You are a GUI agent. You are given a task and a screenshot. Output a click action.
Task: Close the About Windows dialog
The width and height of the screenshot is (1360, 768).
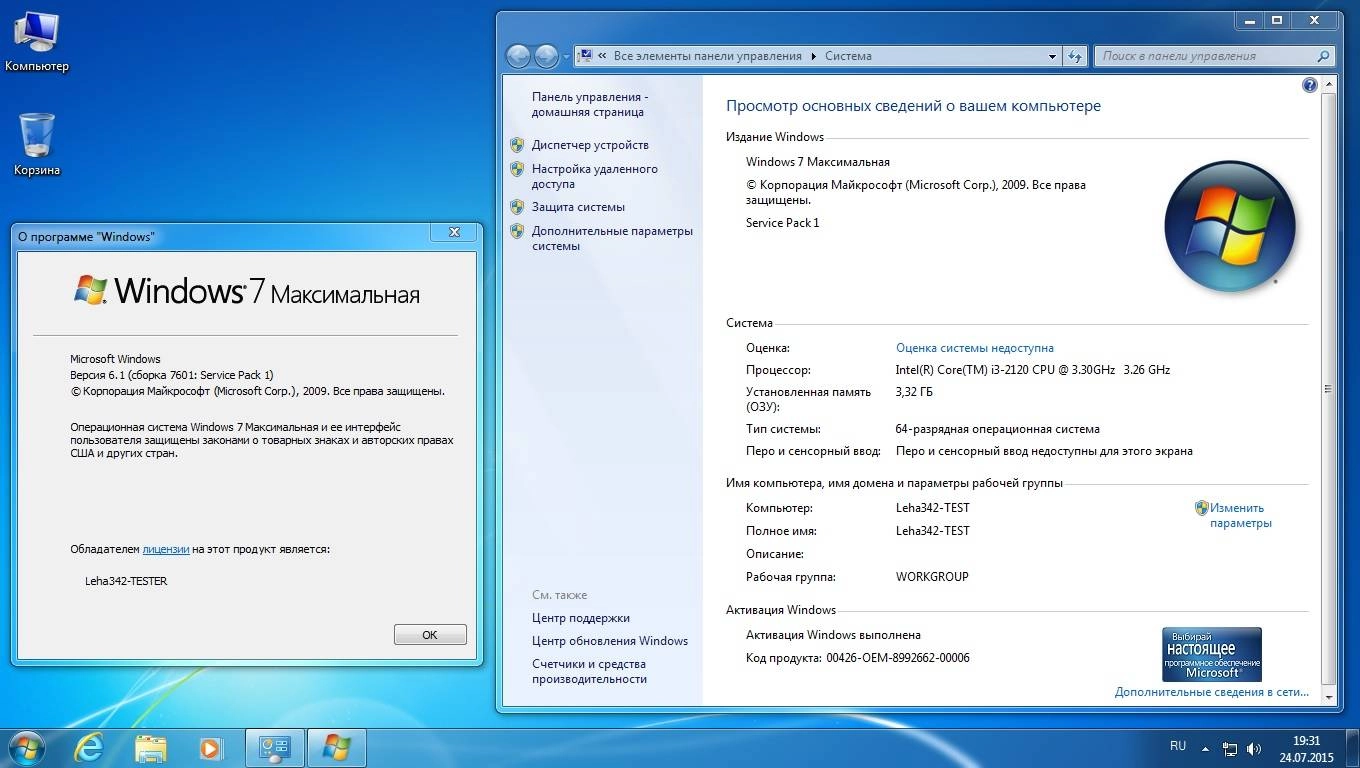click(x=454, y=232)
